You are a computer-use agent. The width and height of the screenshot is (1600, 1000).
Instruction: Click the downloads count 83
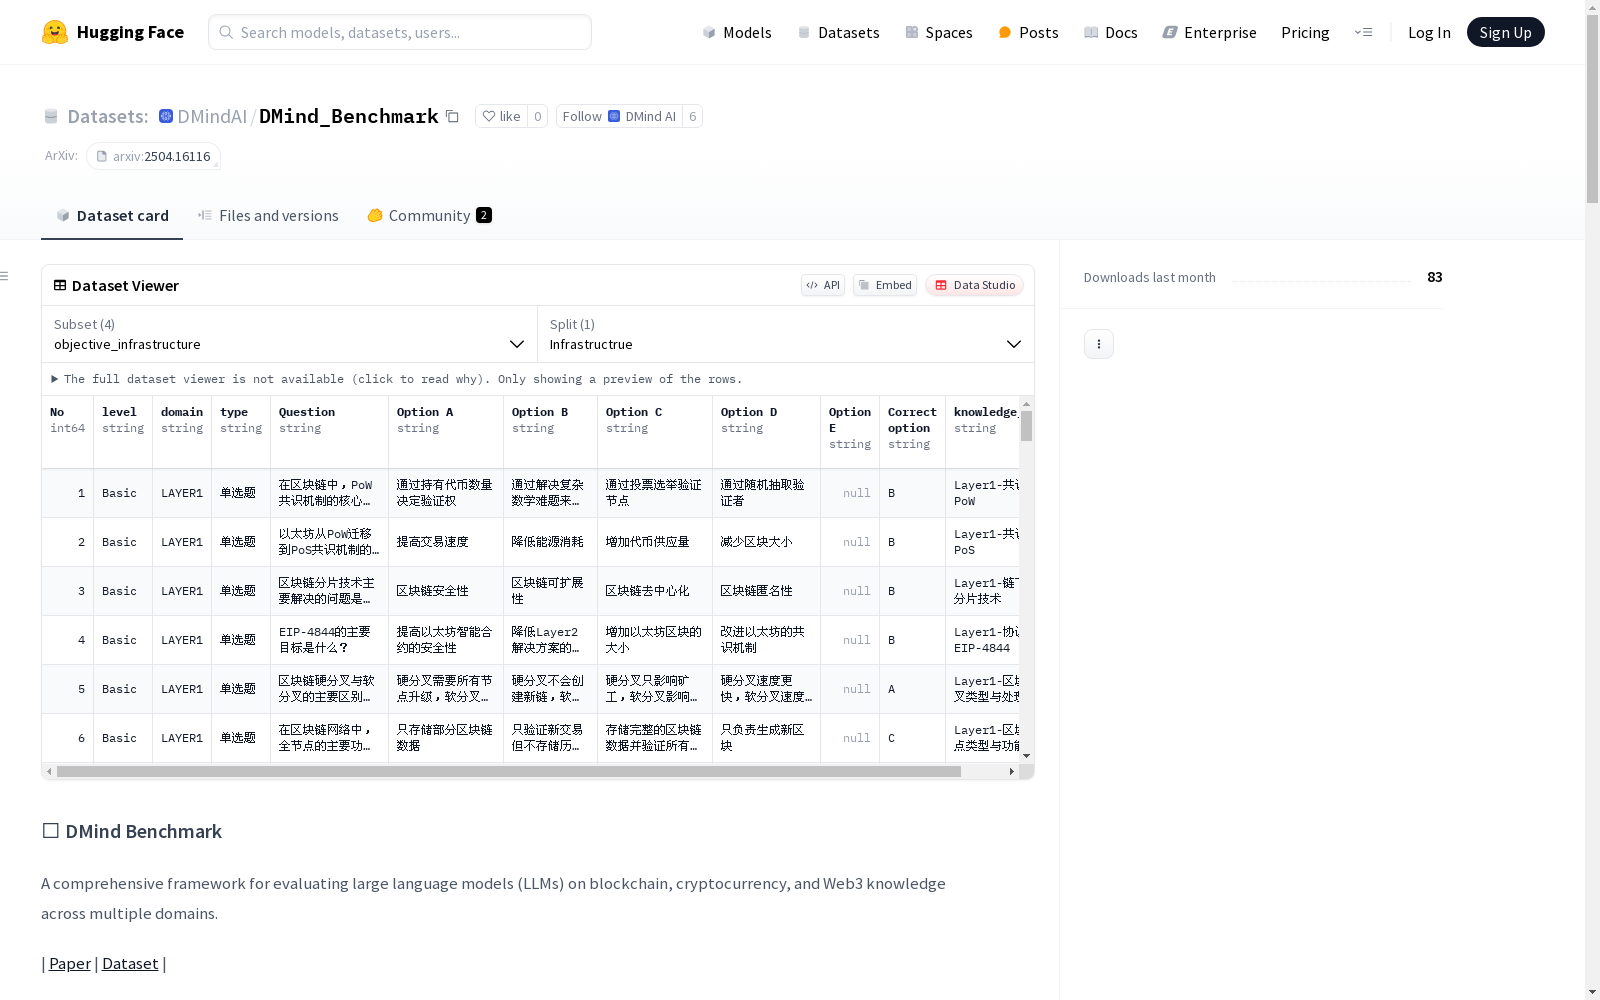point(1435,277)
